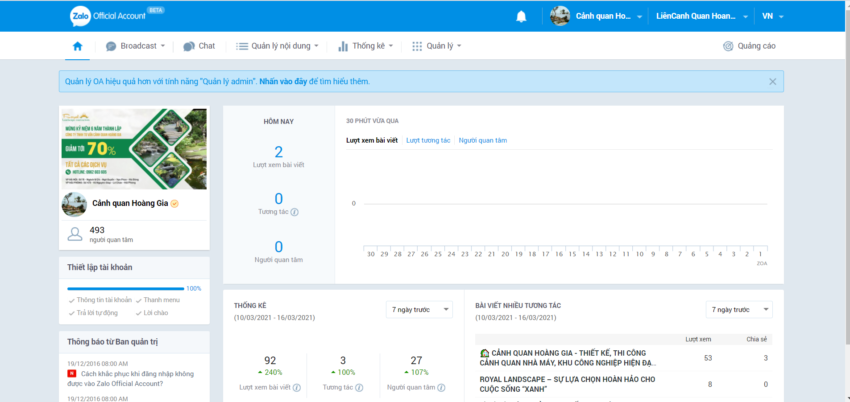
Task: Click the info icon beside Người quan tâm
Action: pyautogui.click(x=309, y=260)
